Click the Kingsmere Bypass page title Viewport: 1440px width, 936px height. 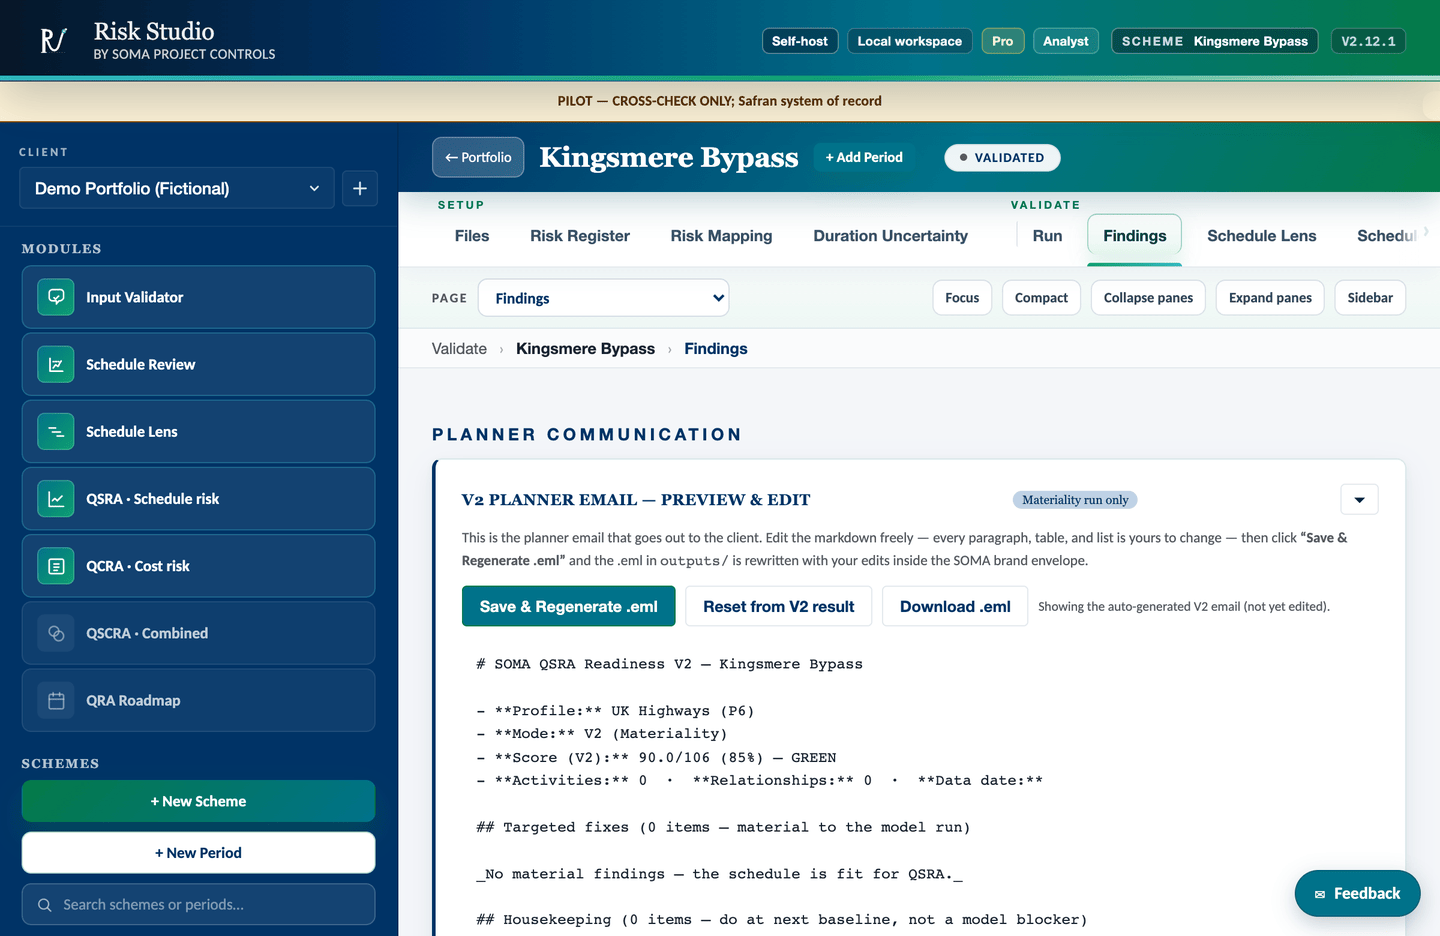click(669, 157)
